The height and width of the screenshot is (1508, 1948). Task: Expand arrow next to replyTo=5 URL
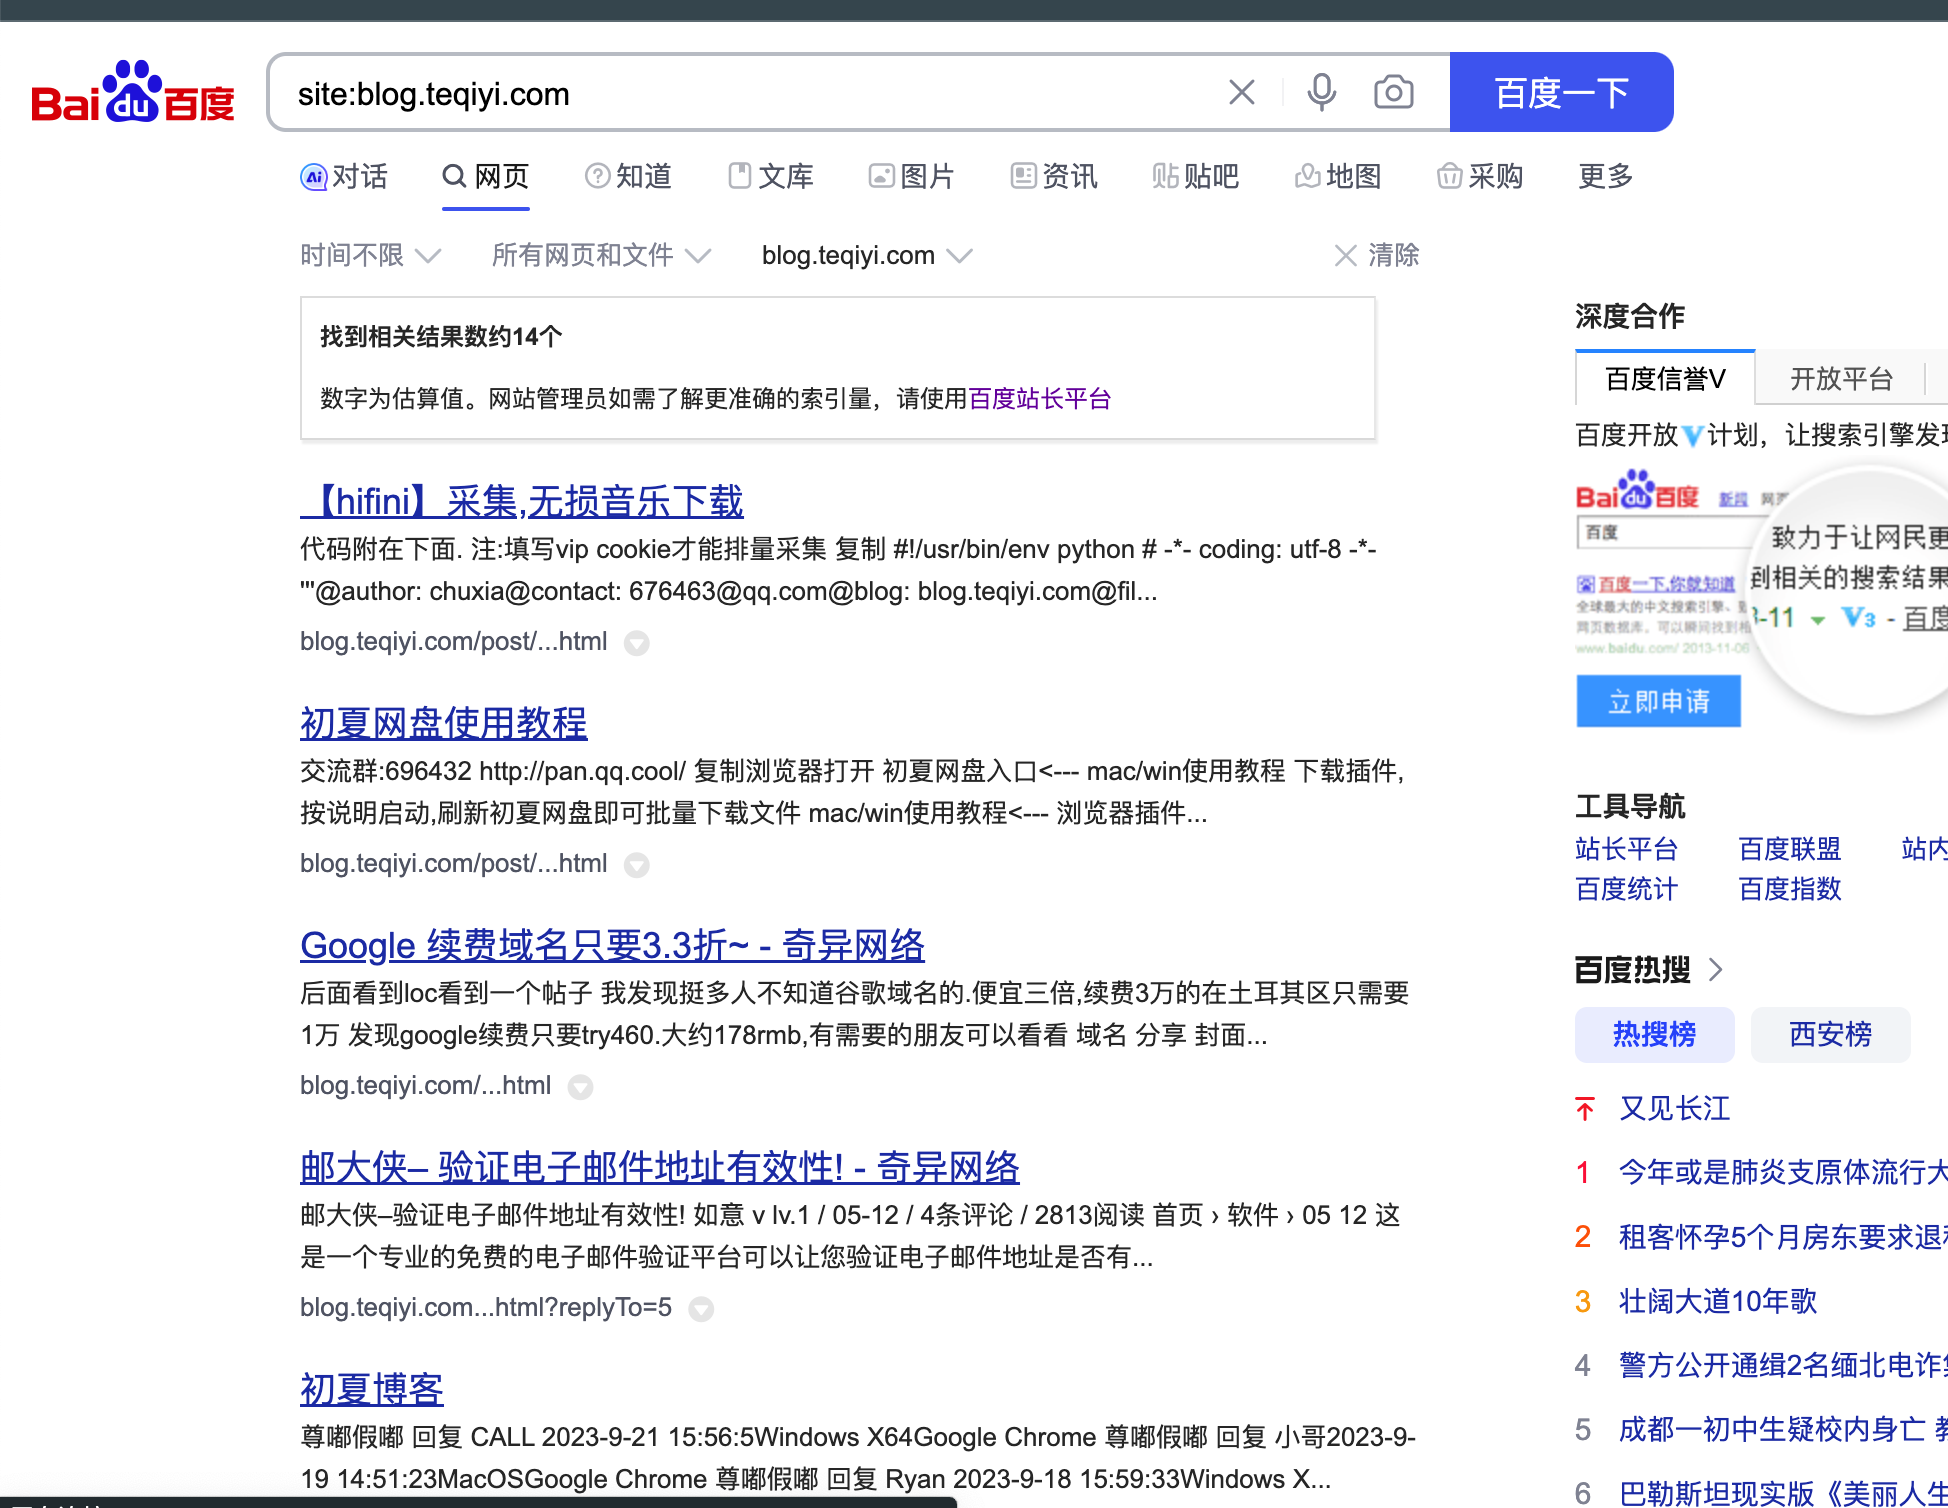point(702,1309)
